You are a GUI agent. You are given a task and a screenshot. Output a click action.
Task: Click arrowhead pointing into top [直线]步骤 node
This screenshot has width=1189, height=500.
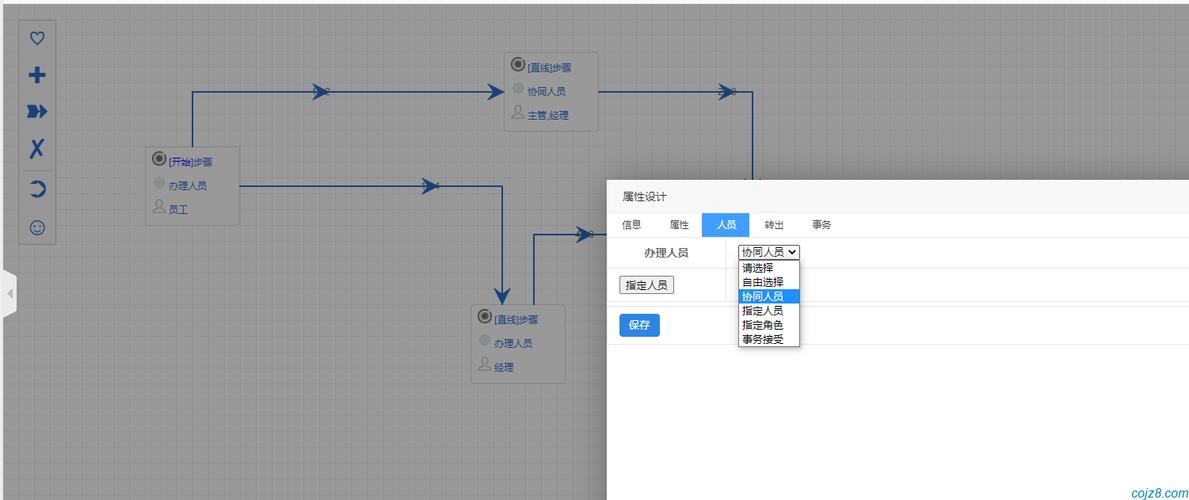[x=496, y=92]
